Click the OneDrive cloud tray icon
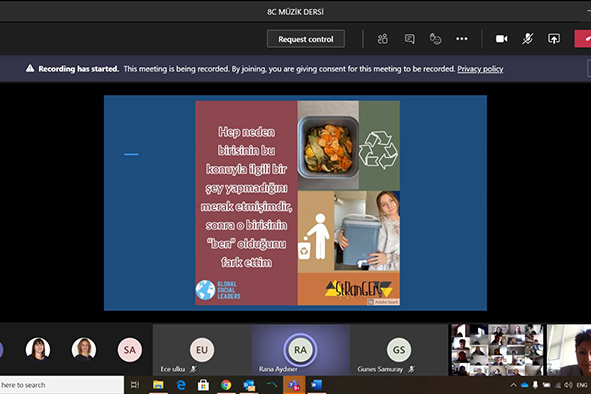This screenshot has height=394, width=591. coord(524,385)
